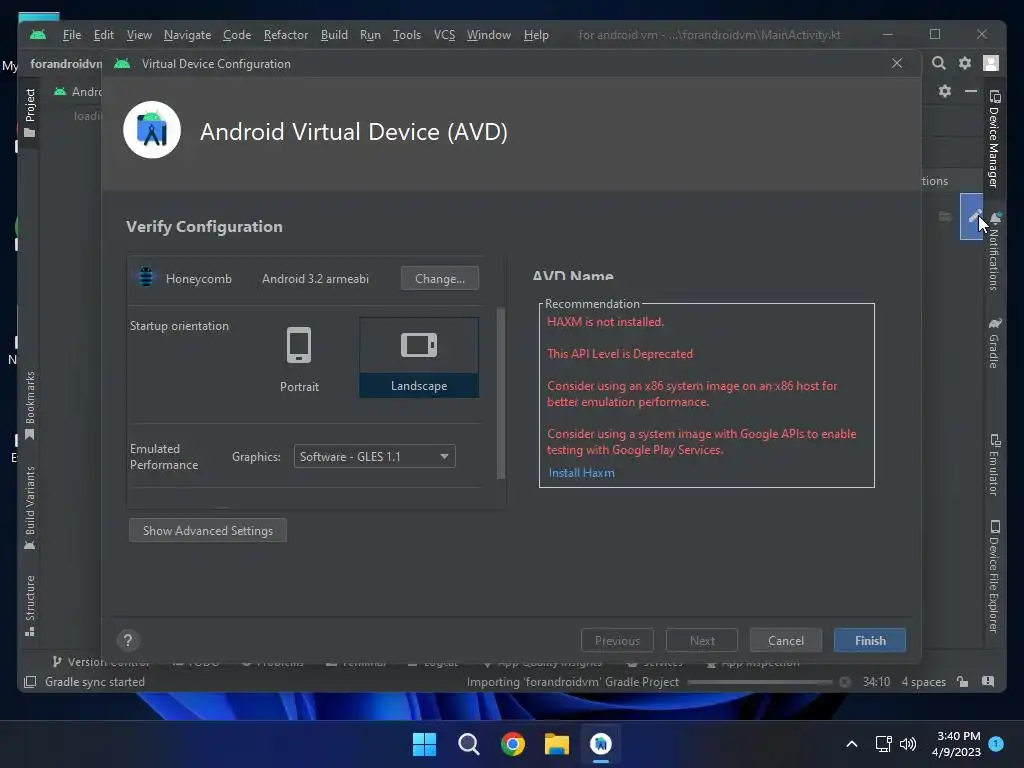Open the Help menu
1024x768 pixels.
536,35
